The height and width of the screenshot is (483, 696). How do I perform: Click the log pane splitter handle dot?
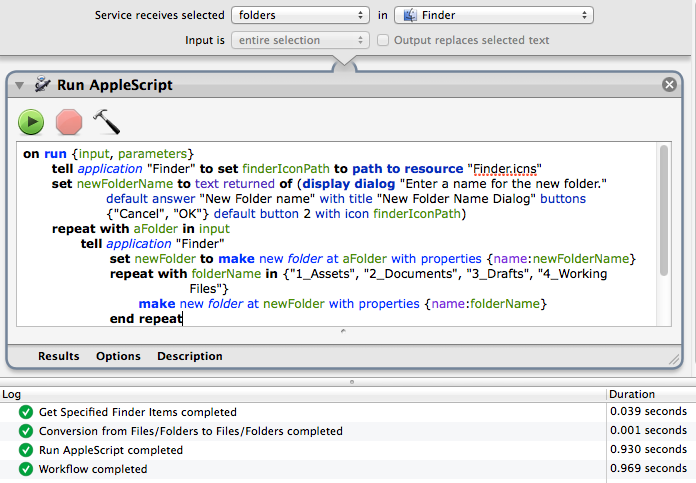(x=352, y=382)
